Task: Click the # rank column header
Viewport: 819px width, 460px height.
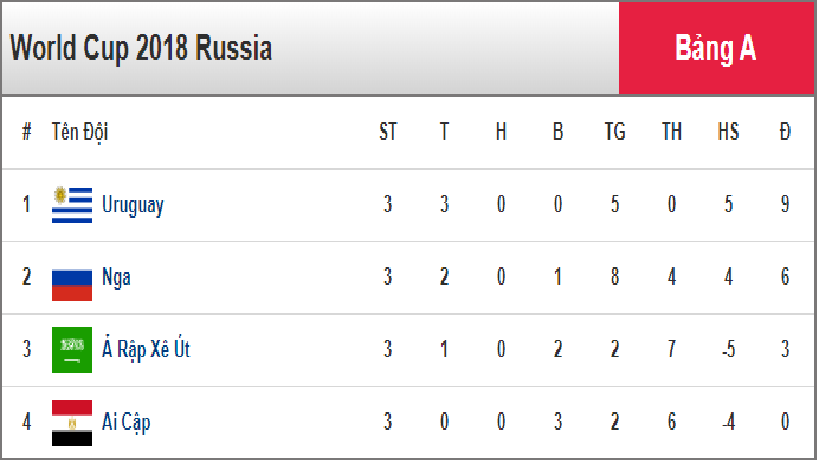Action: [27, 132]
